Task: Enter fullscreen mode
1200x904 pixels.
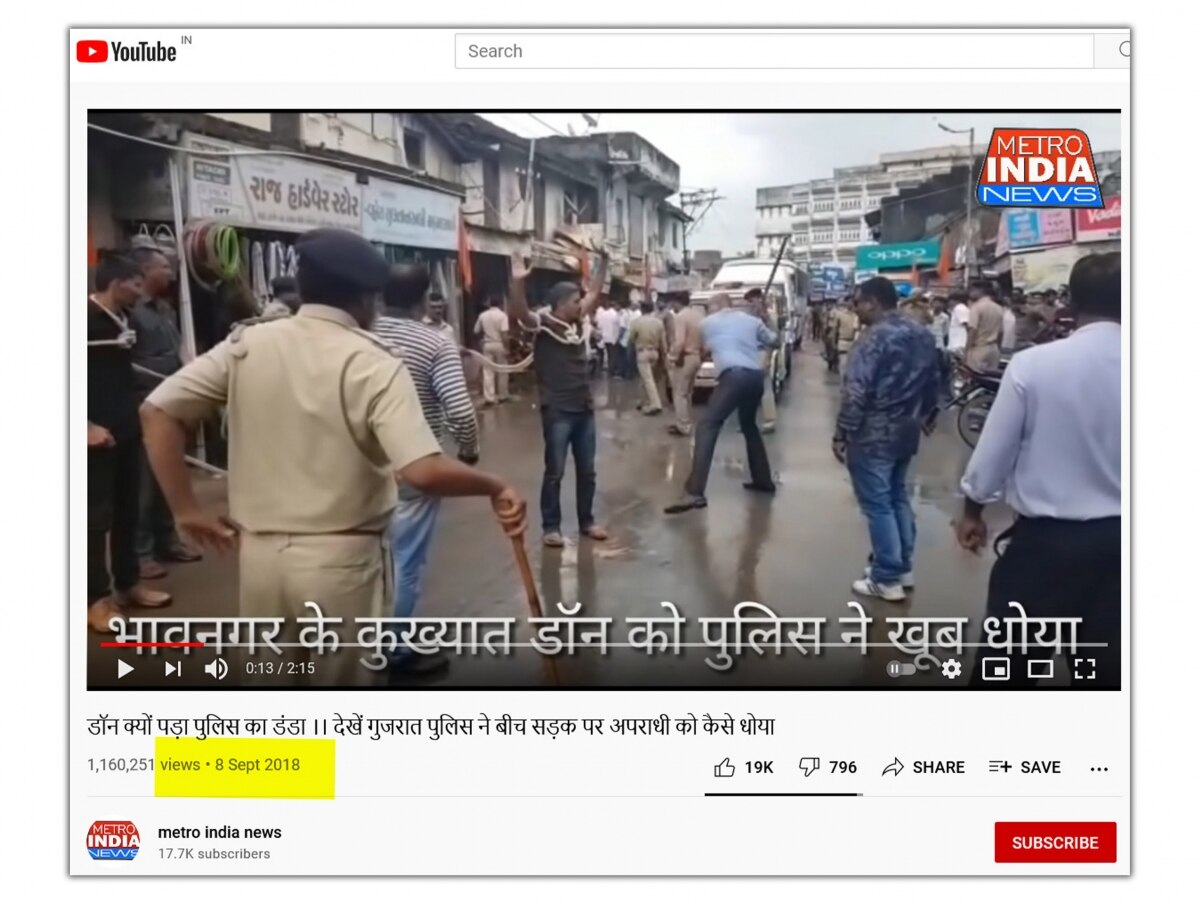Action: (x=1085, y=669)
